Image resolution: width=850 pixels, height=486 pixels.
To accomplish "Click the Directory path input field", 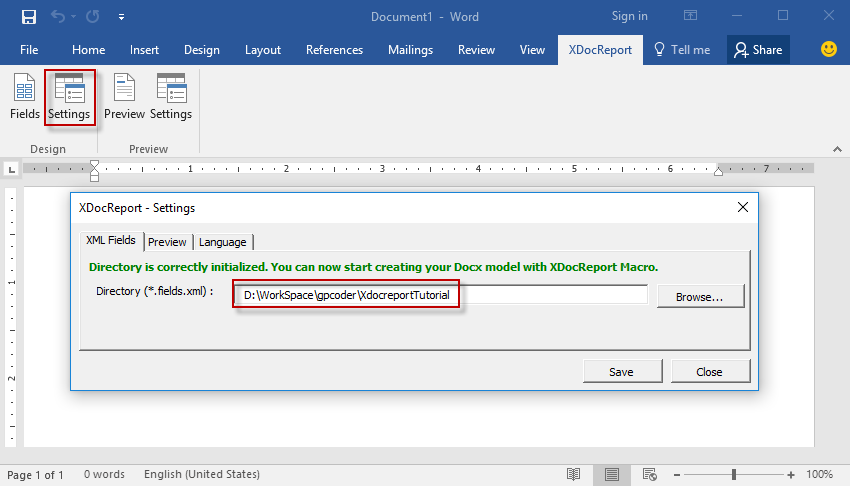I will pyautogui.click(x=440, y=295).
